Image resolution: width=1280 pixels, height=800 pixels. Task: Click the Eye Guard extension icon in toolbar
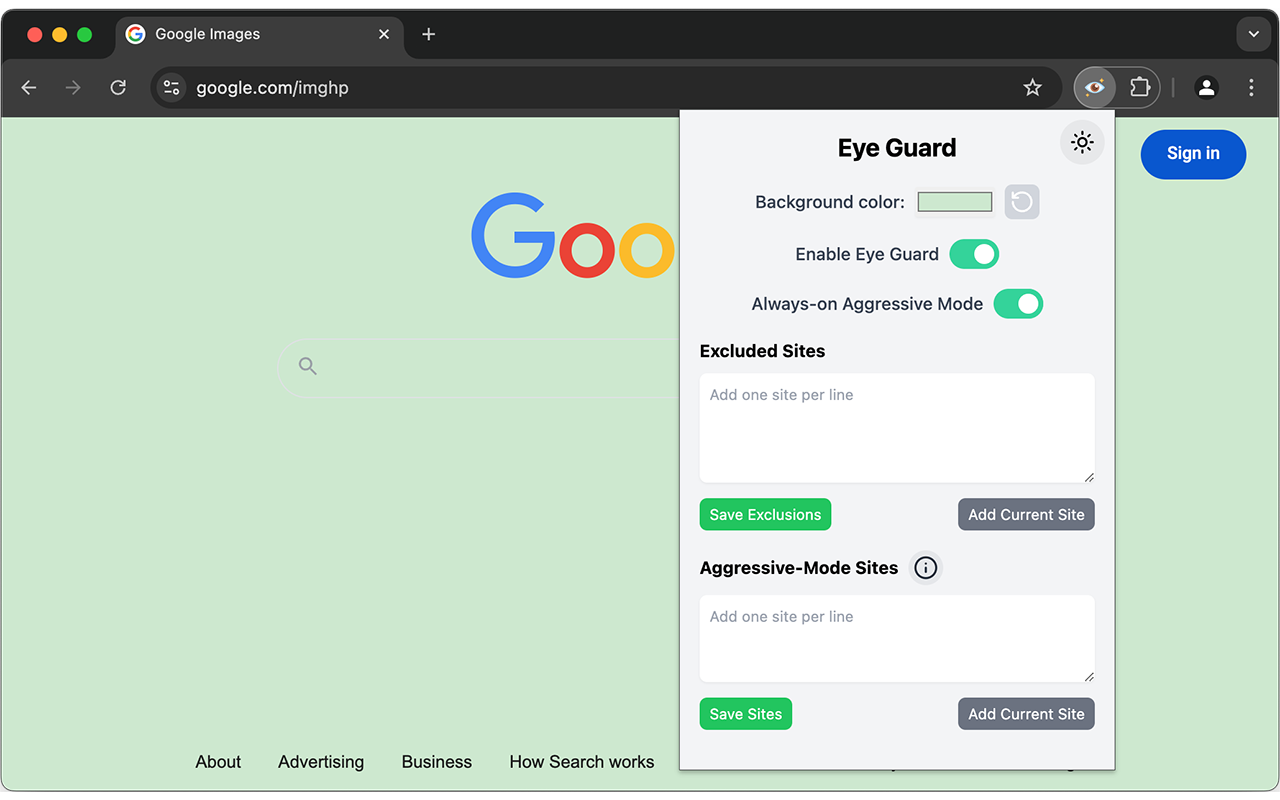[x=1095, y=88]
